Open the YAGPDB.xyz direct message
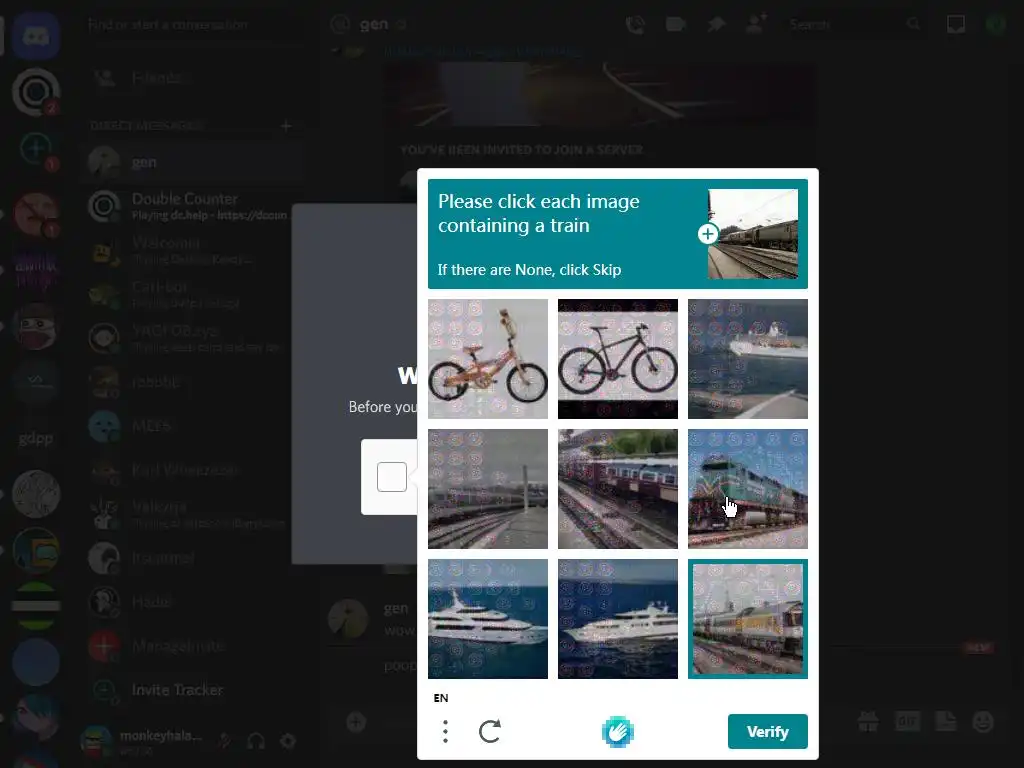Screen dimensions: 1024x768 coord(195,338)
